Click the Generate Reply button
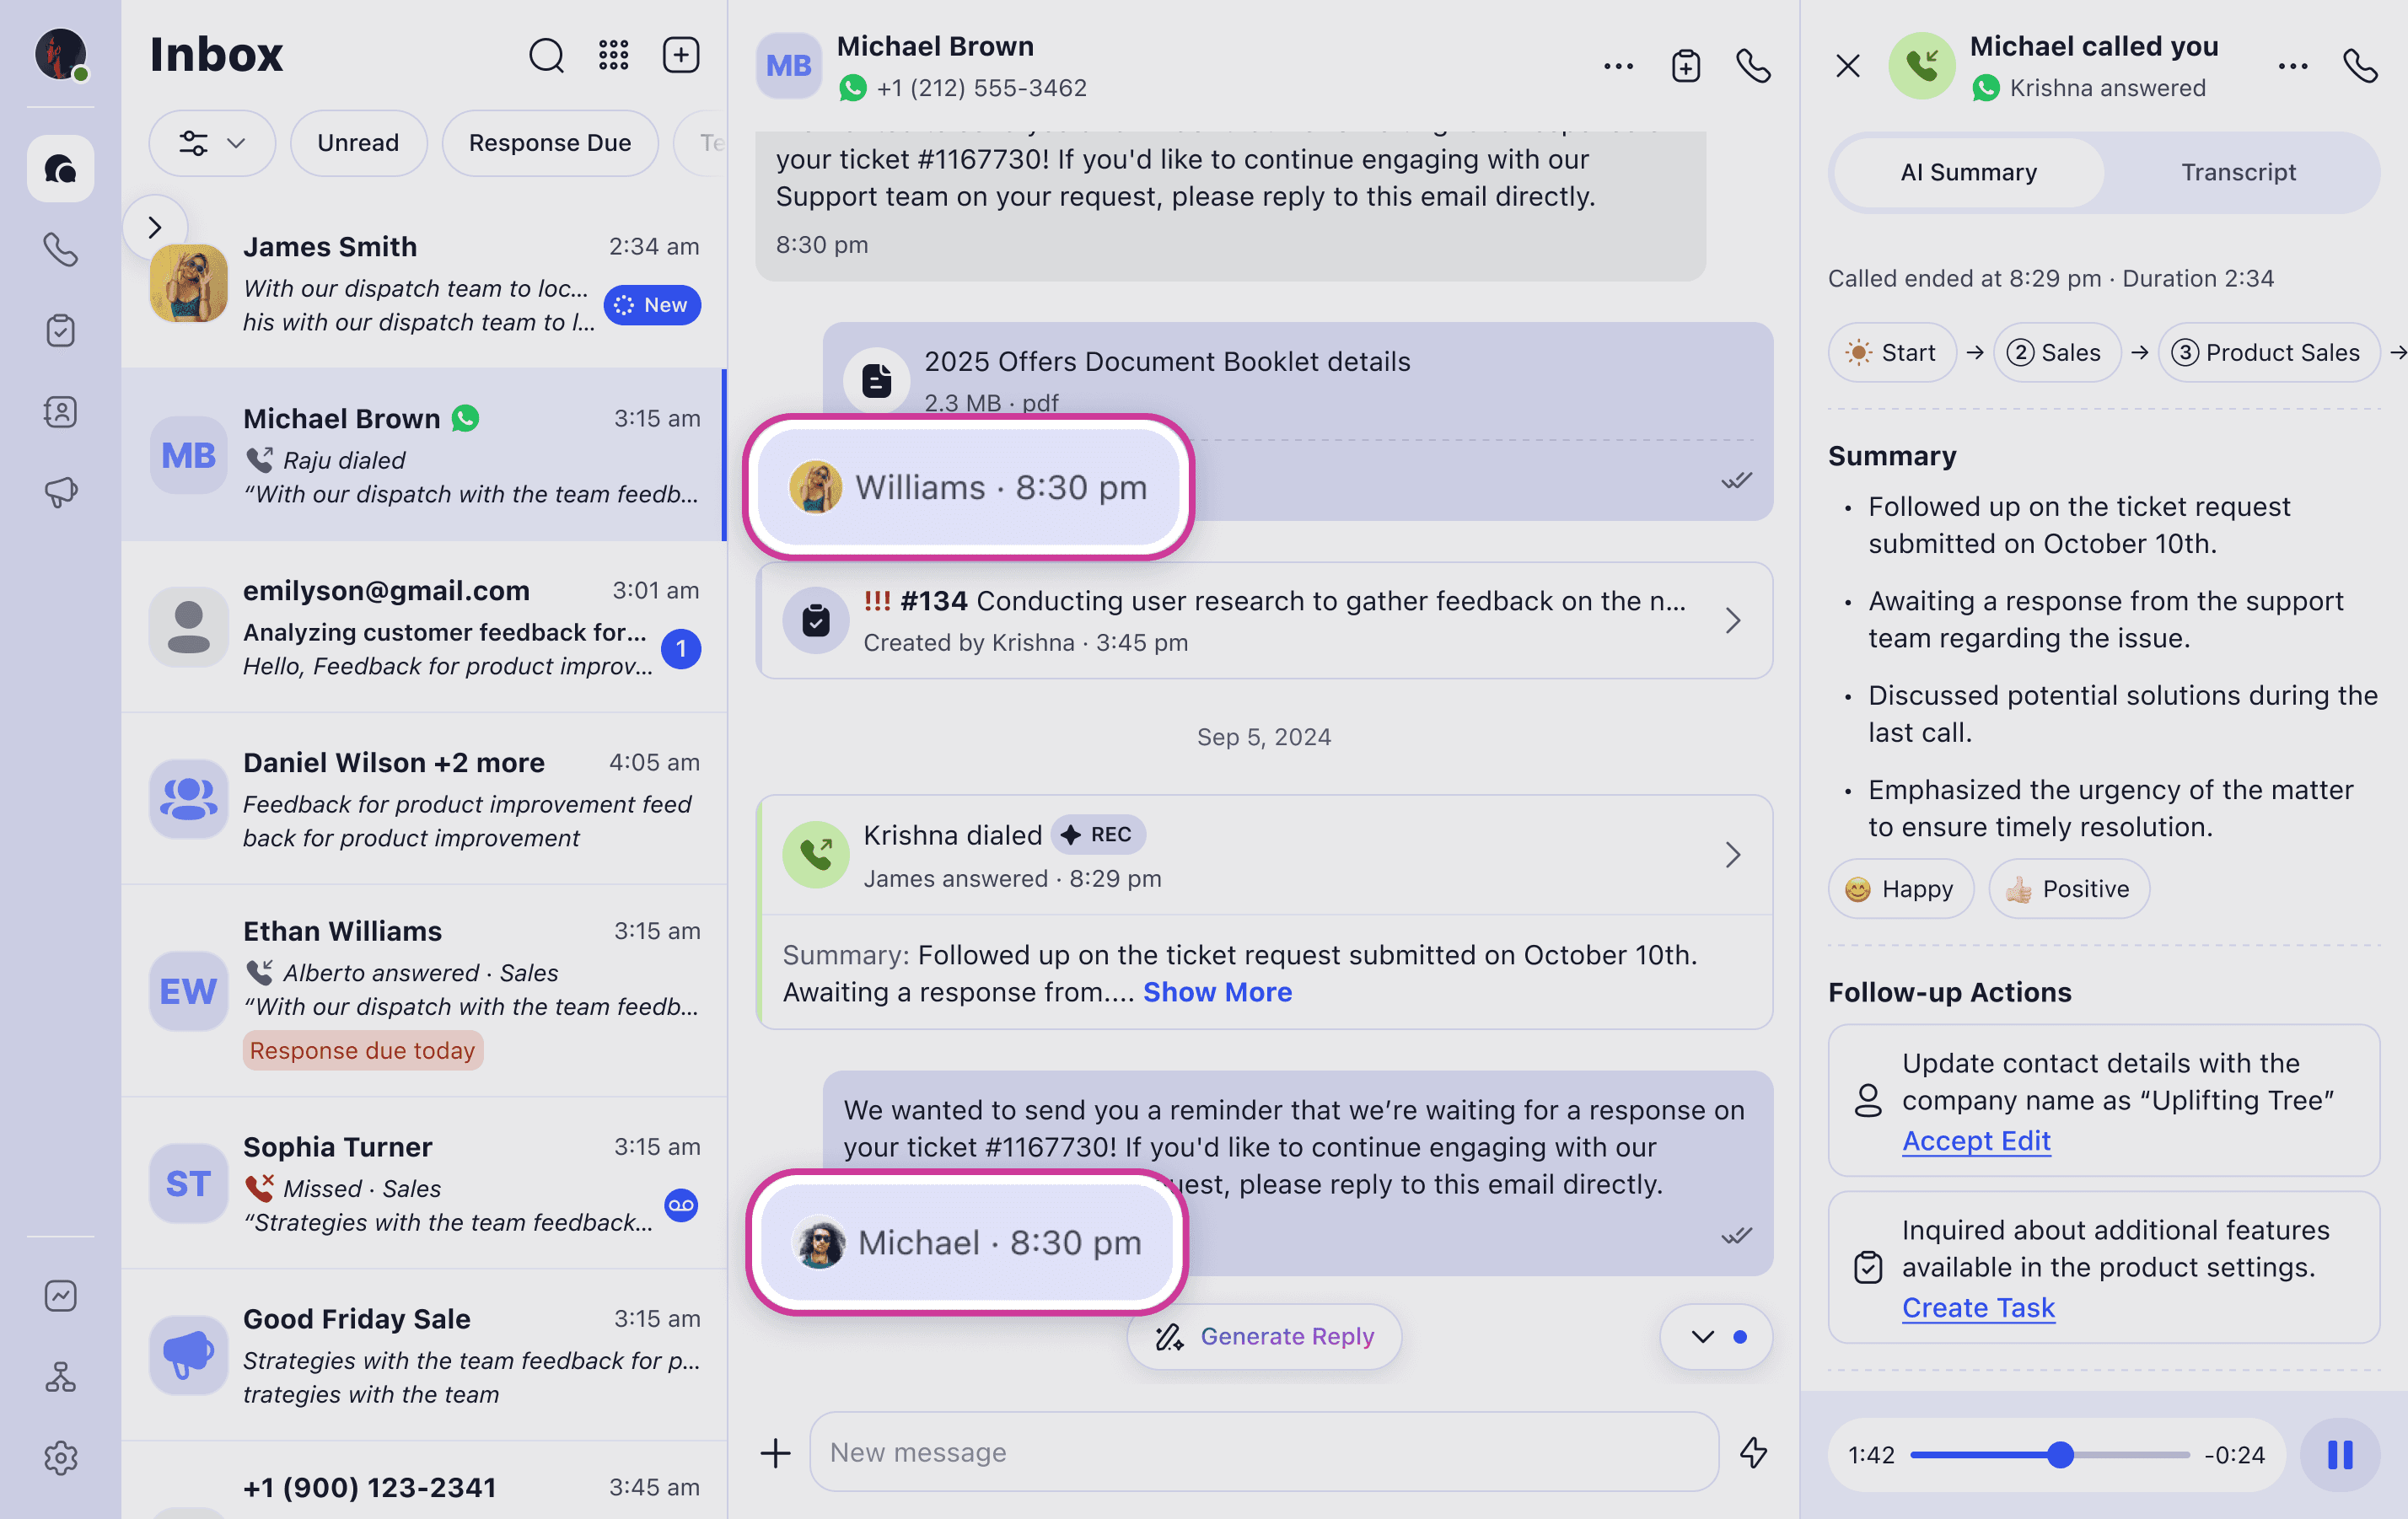 pos(1265,1336)
